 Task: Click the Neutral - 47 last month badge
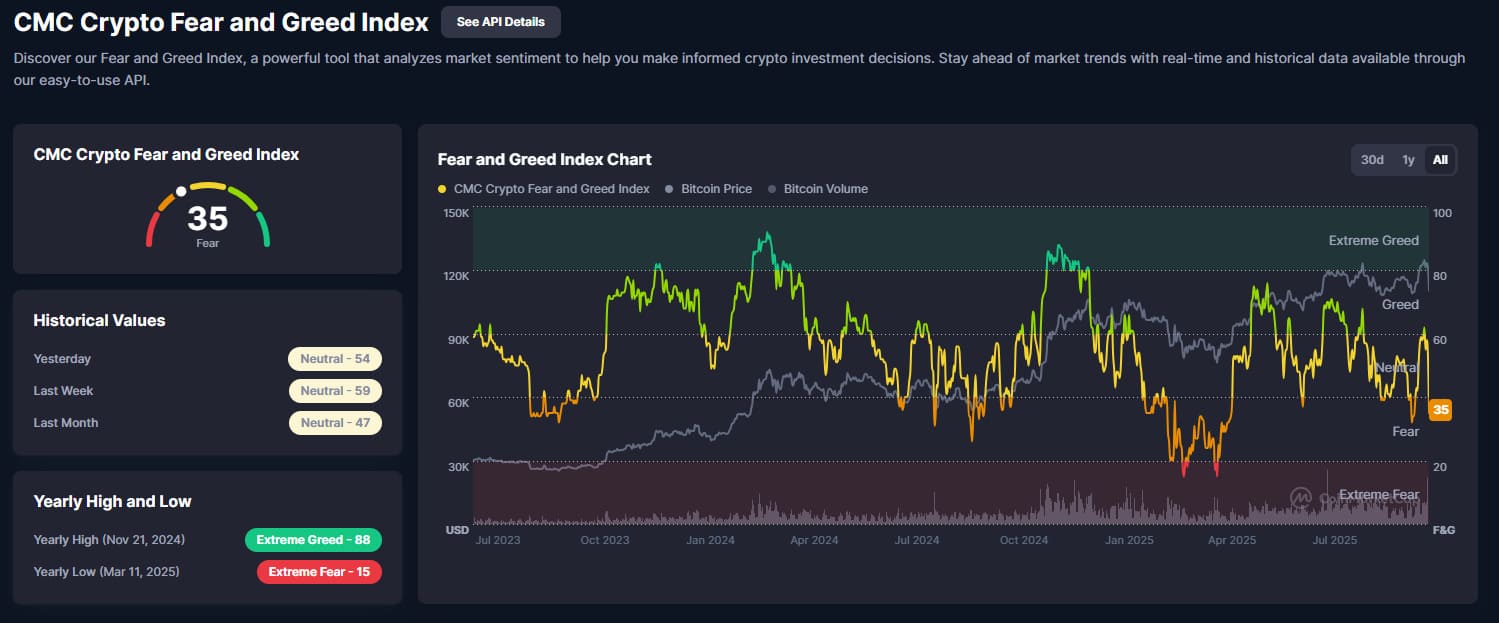335,423
